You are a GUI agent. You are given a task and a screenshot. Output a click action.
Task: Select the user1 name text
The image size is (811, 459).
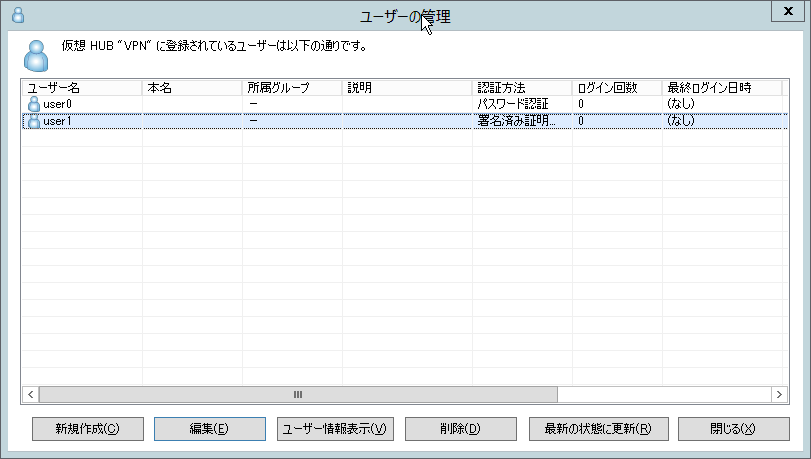[57, 121]
